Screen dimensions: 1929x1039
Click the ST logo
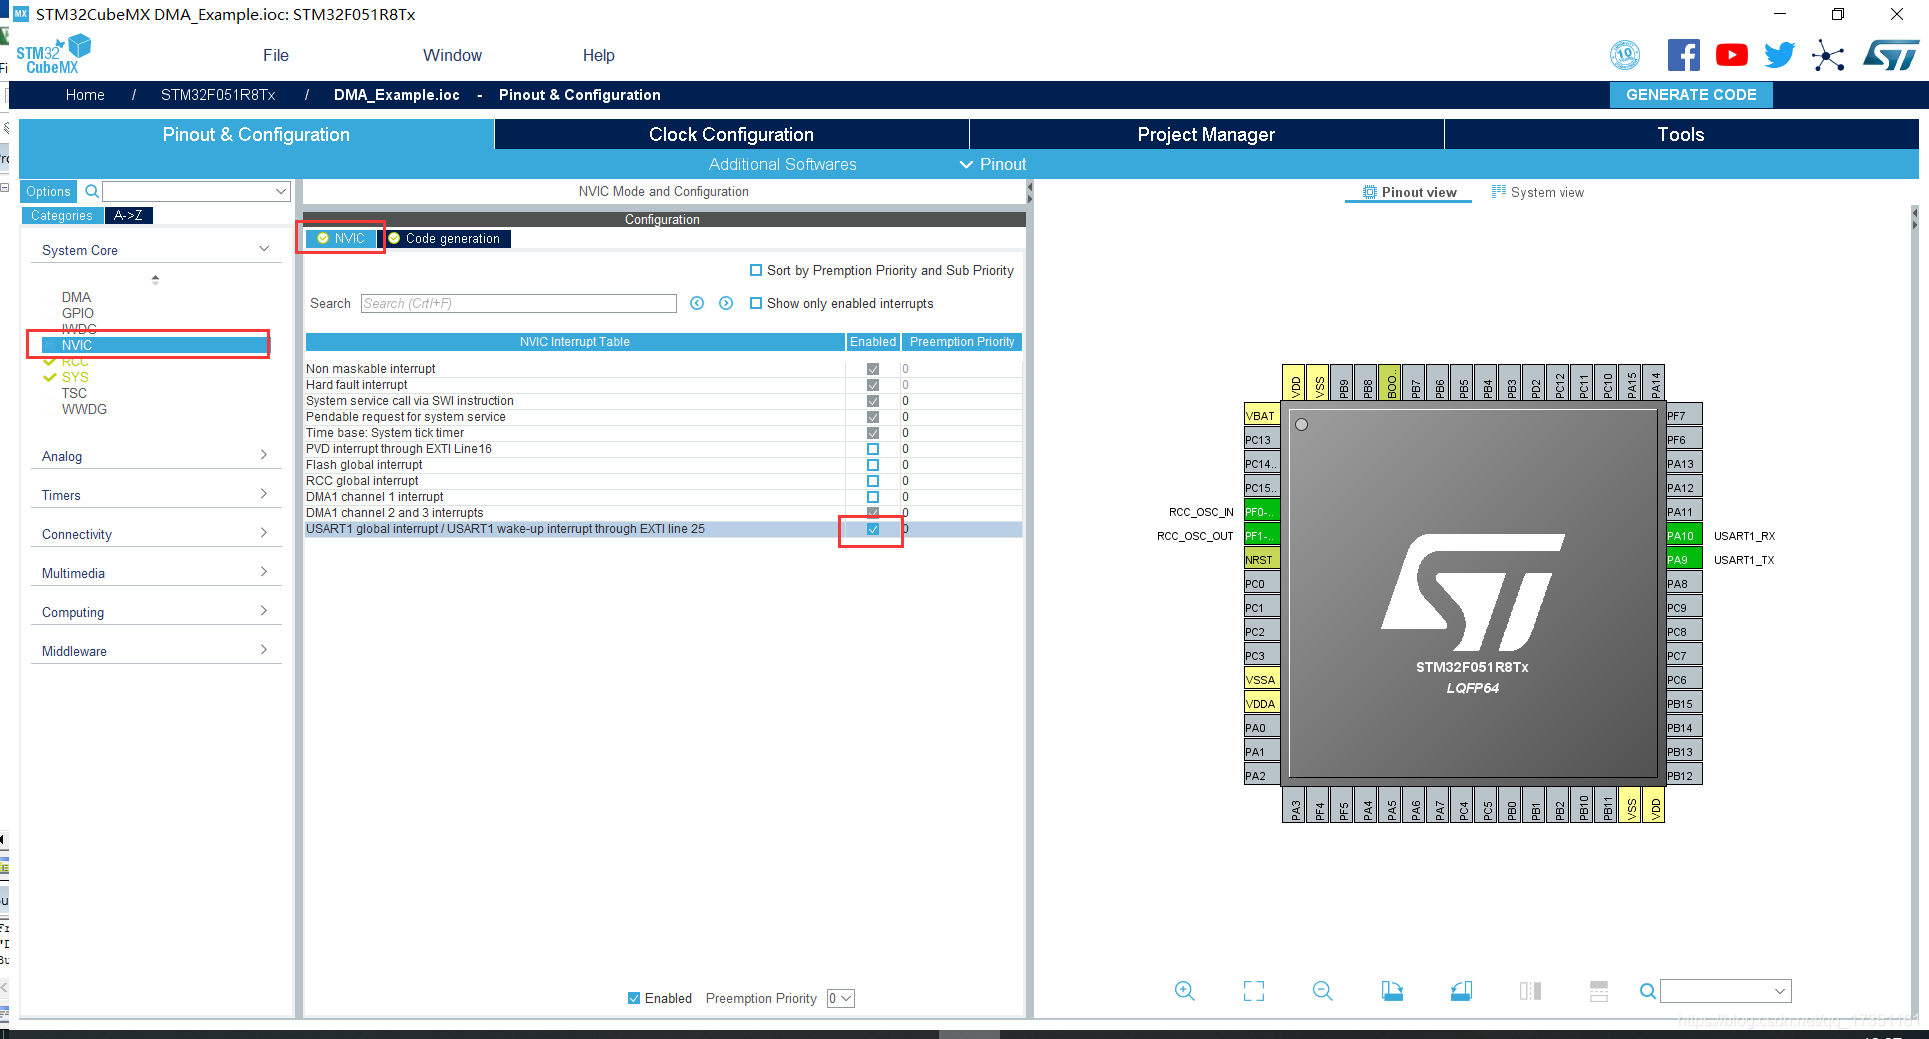pyautogui.click(x=1890, y=55)
